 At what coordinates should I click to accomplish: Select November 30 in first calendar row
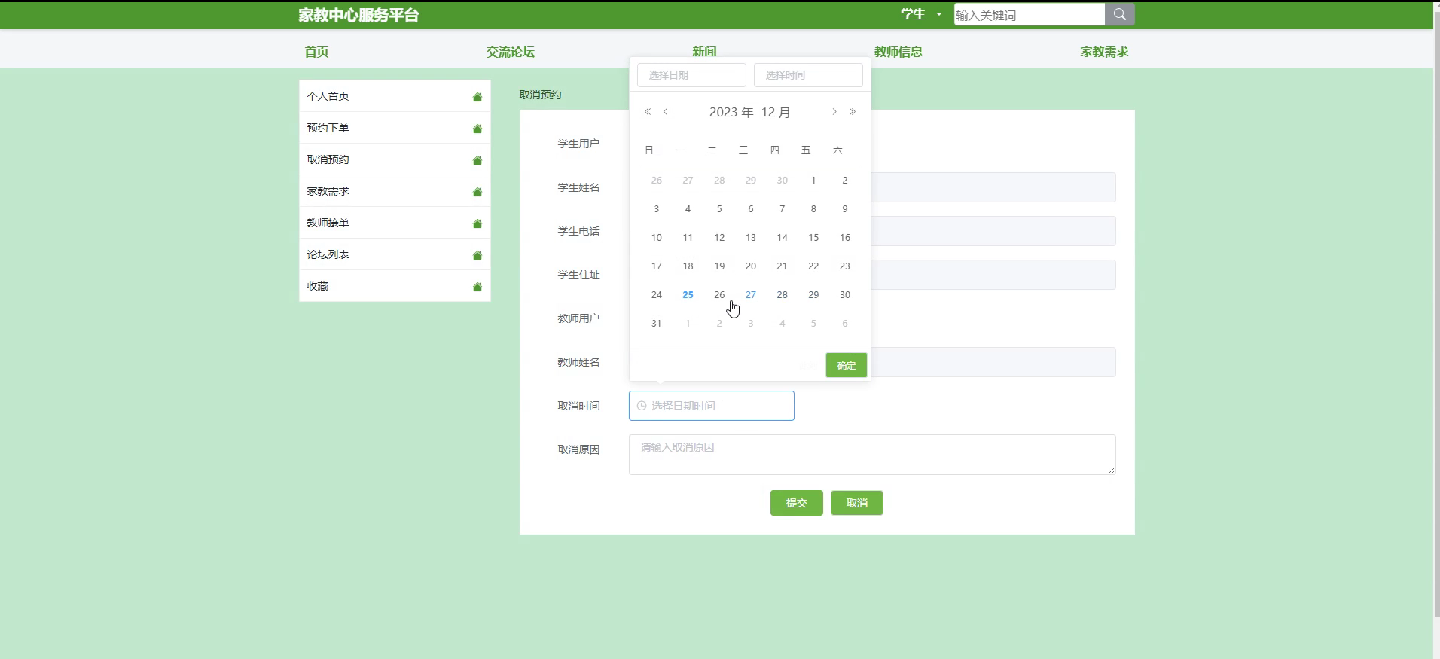(782, 180)
